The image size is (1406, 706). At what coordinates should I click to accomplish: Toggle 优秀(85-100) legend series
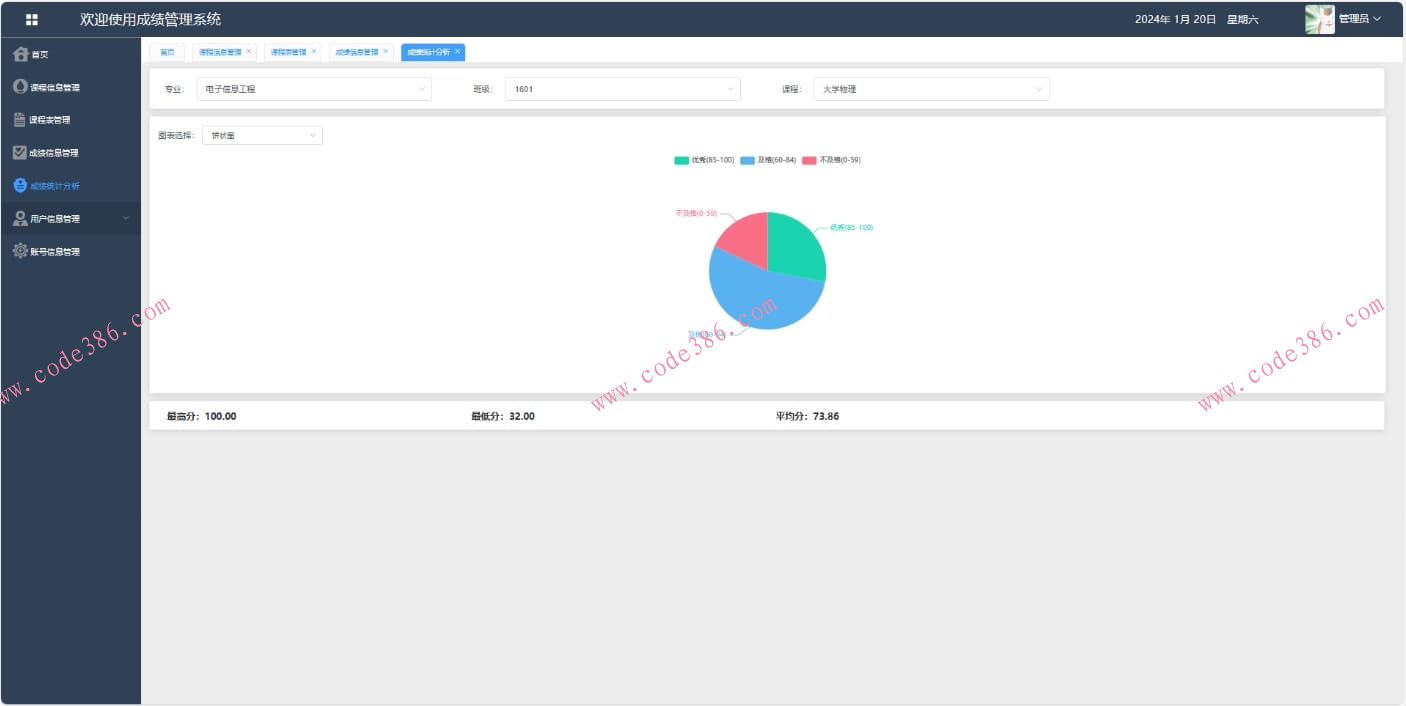[704, 160]
